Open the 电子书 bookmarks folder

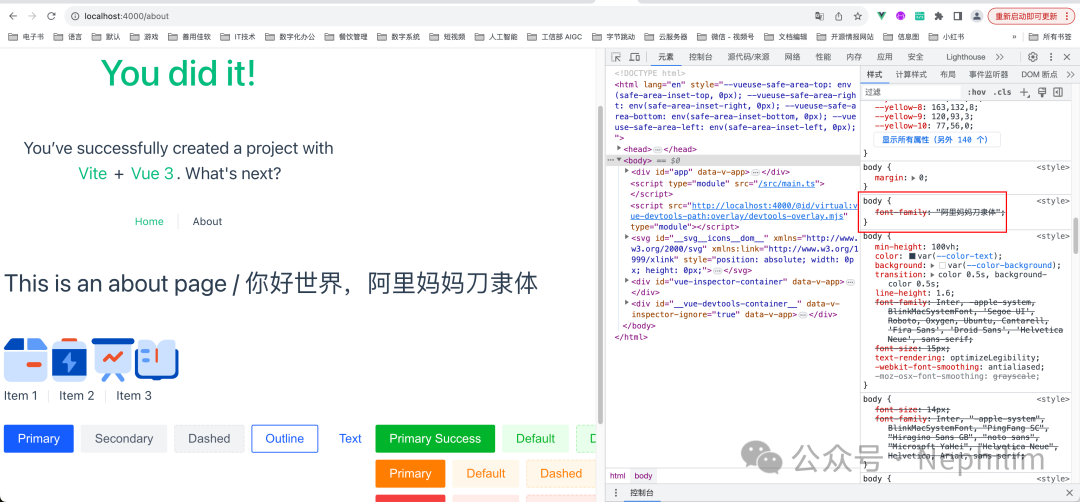(26, 36)
